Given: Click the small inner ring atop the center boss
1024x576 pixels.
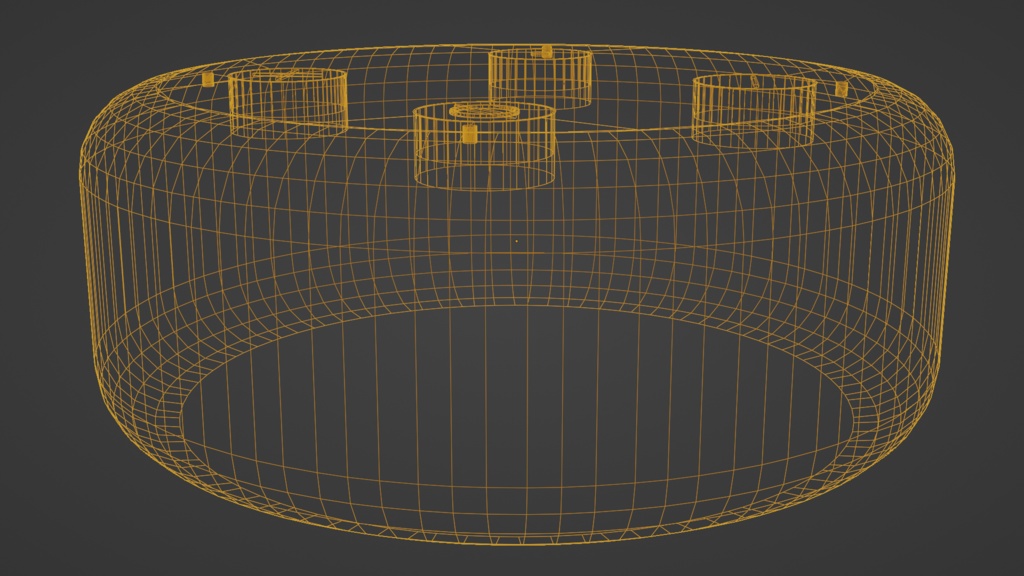Looking at the screenshot, I should (484, 110).
